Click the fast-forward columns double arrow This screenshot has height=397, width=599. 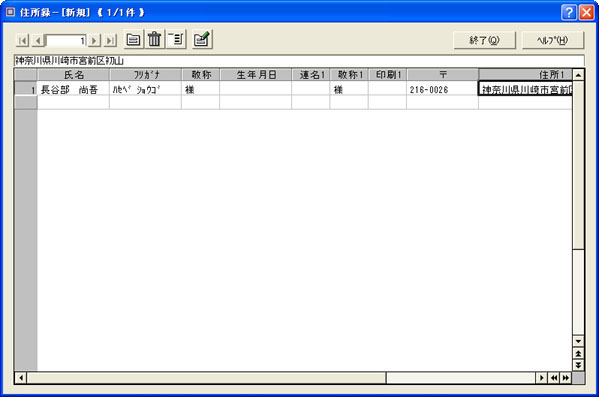click(x=566, y=378)
